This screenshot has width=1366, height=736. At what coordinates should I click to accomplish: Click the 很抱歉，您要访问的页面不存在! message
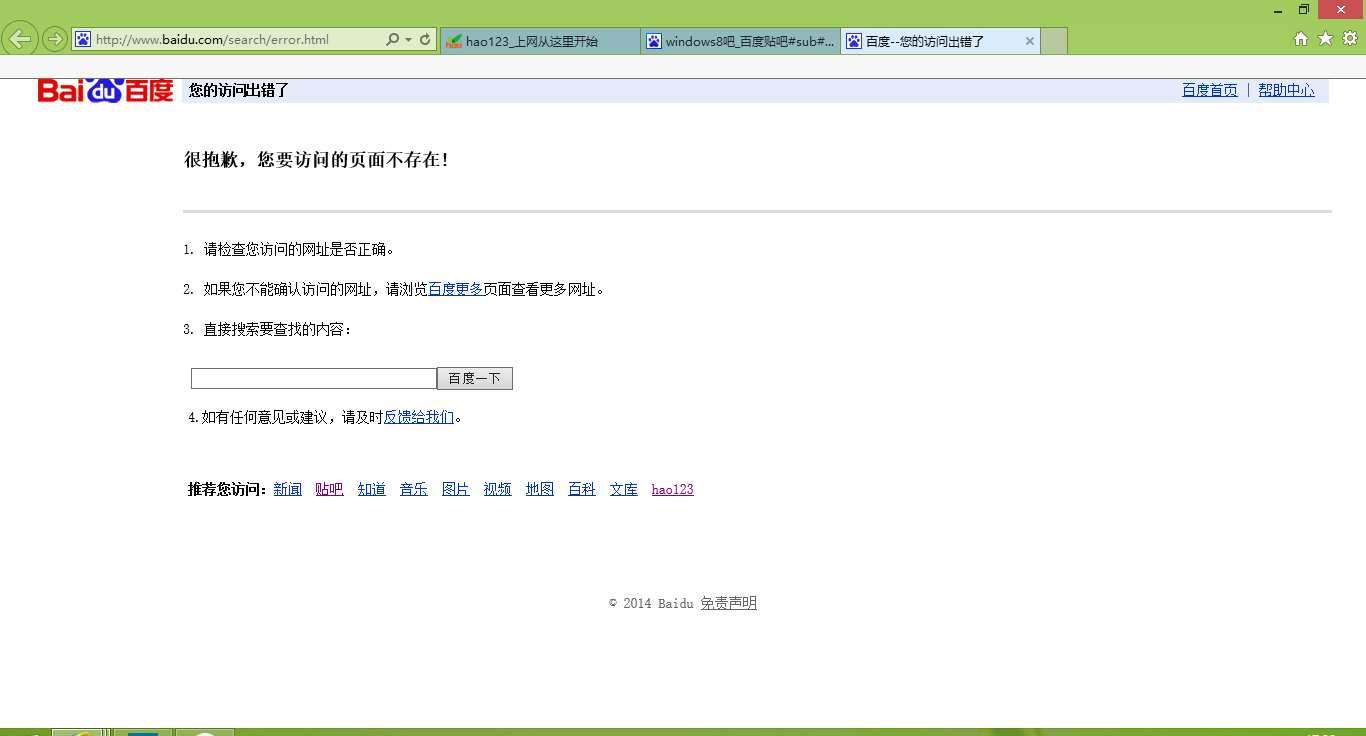point(316,159)
